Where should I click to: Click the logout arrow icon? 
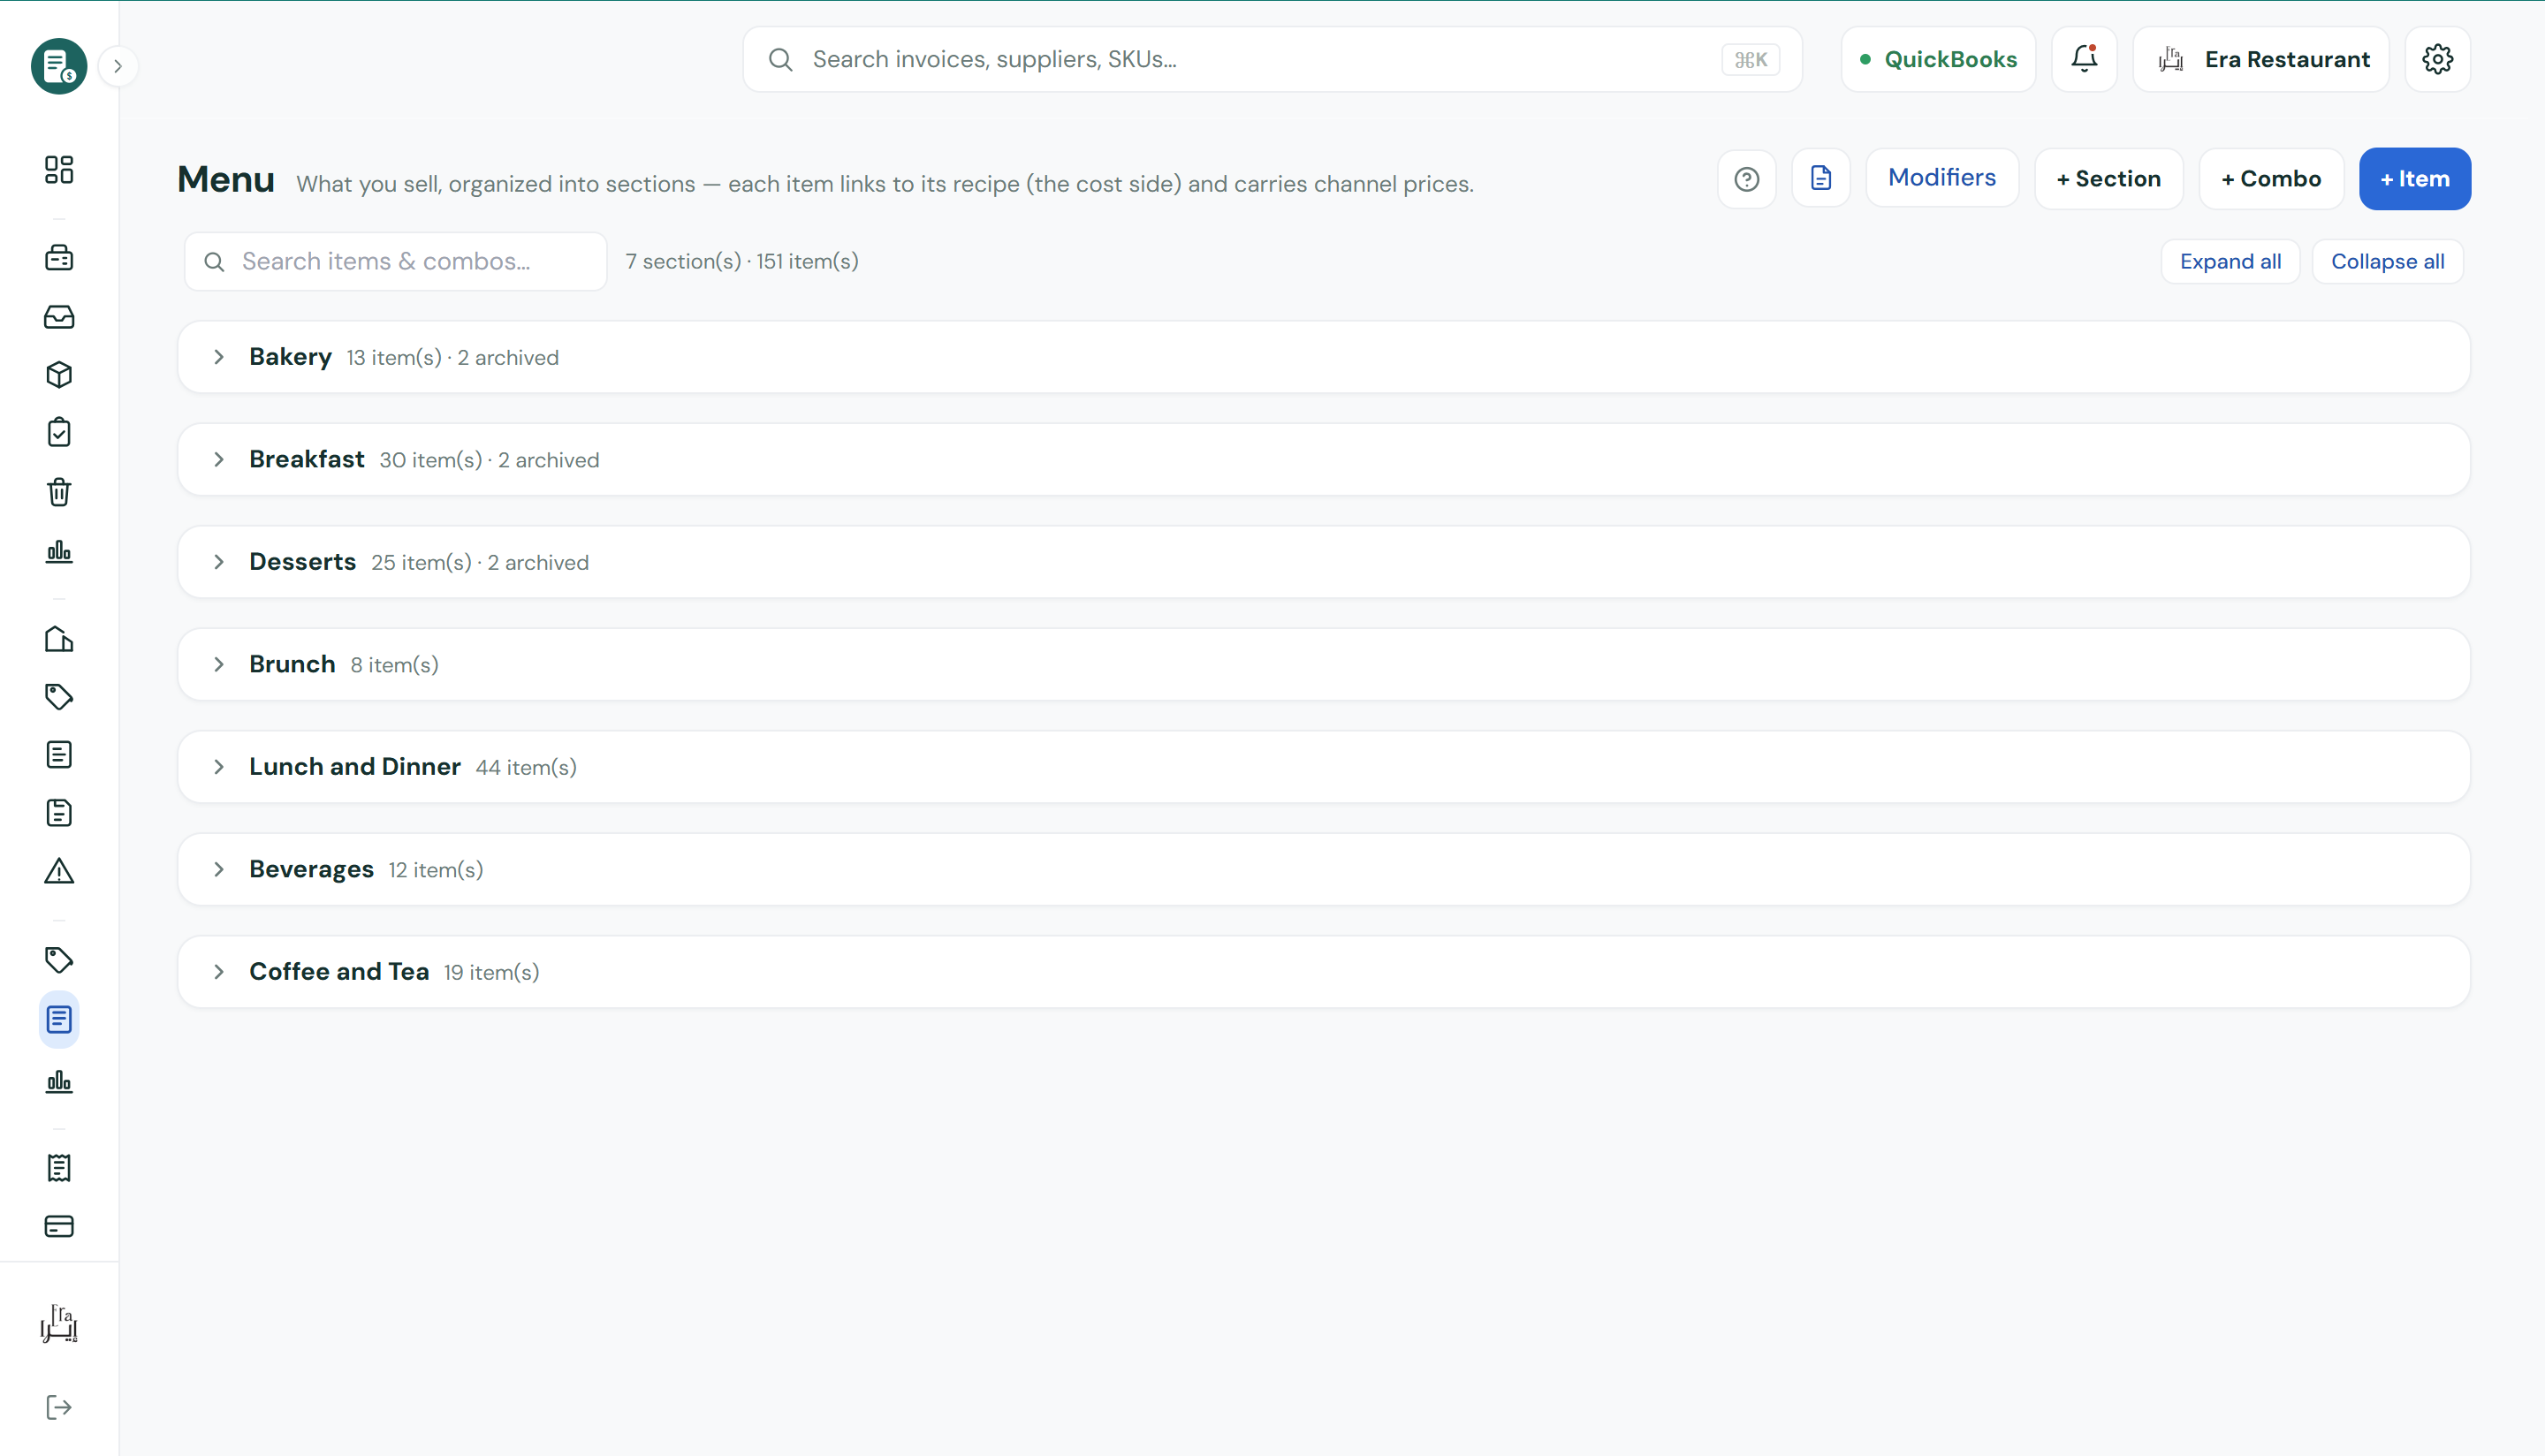59,1407
